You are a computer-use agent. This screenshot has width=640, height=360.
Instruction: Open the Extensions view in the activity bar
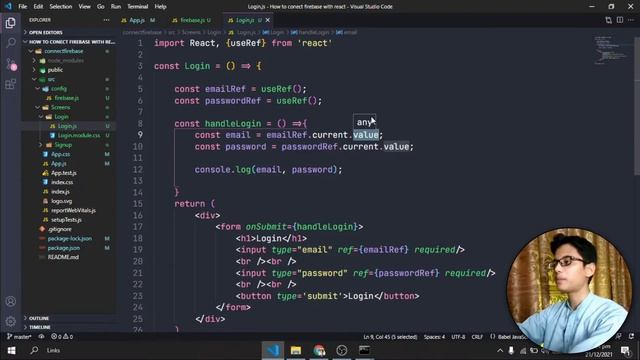(x=11, y=84)
